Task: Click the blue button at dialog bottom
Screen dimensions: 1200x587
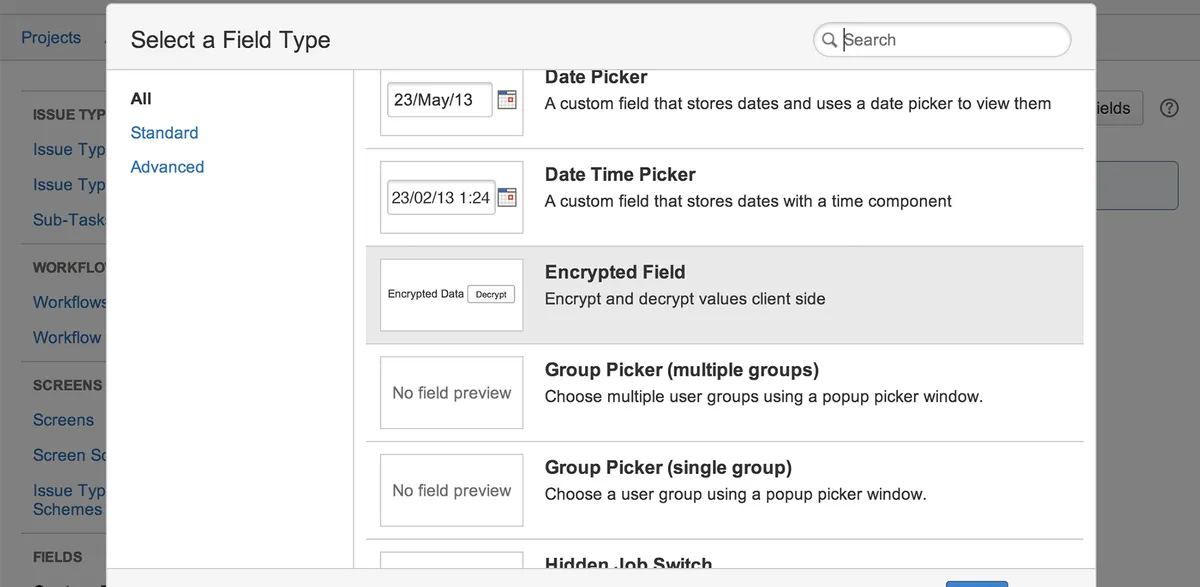Action: pyautogui.click(x=977, y=583)
